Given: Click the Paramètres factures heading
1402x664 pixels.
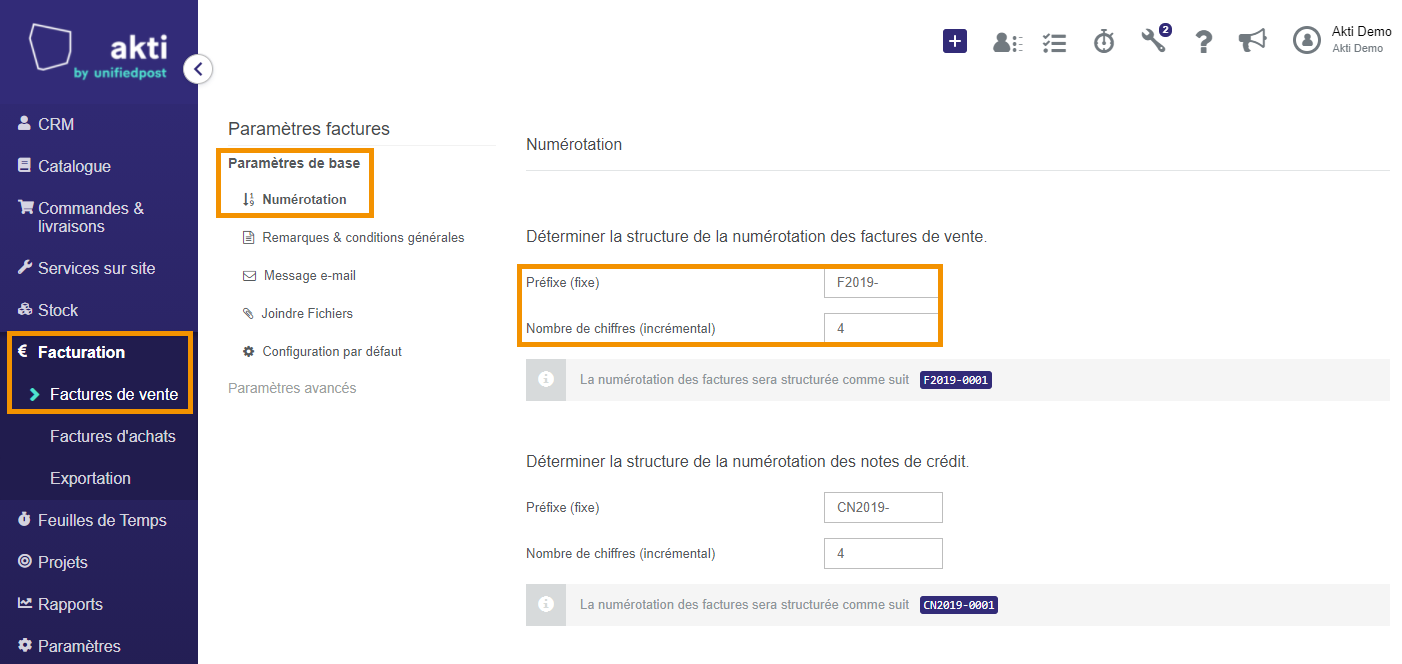Looking at the screenshot, I should tap(309, 129).
